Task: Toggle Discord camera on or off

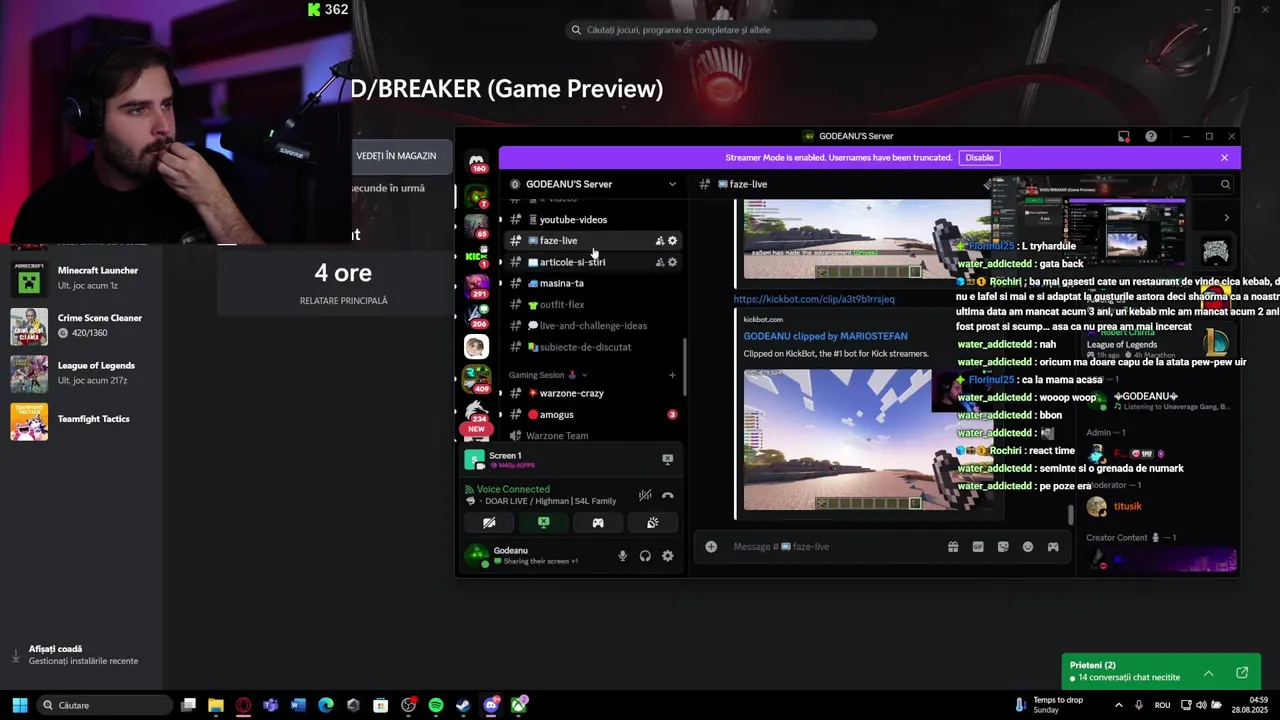Action: [489, 522]
